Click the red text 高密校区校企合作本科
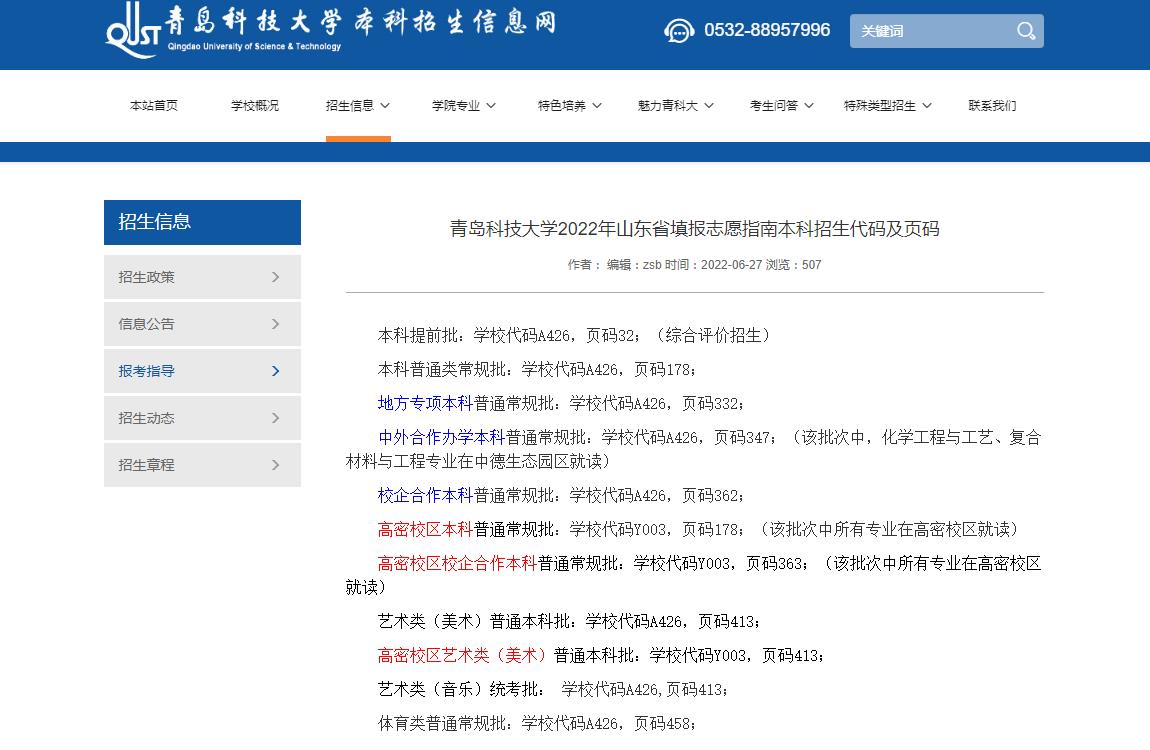This screenshot has width=1150, height=750. pyautogui.click(x=458, y=564)
